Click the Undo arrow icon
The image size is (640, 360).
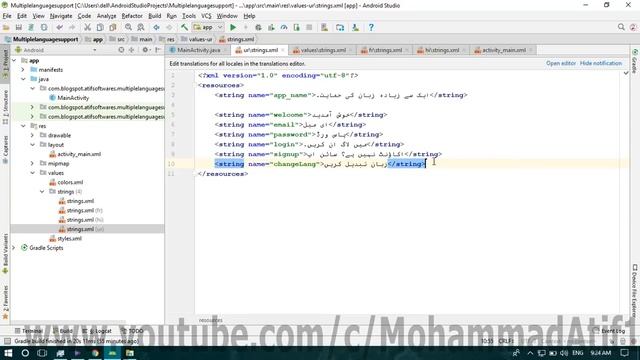pos(60,27)
